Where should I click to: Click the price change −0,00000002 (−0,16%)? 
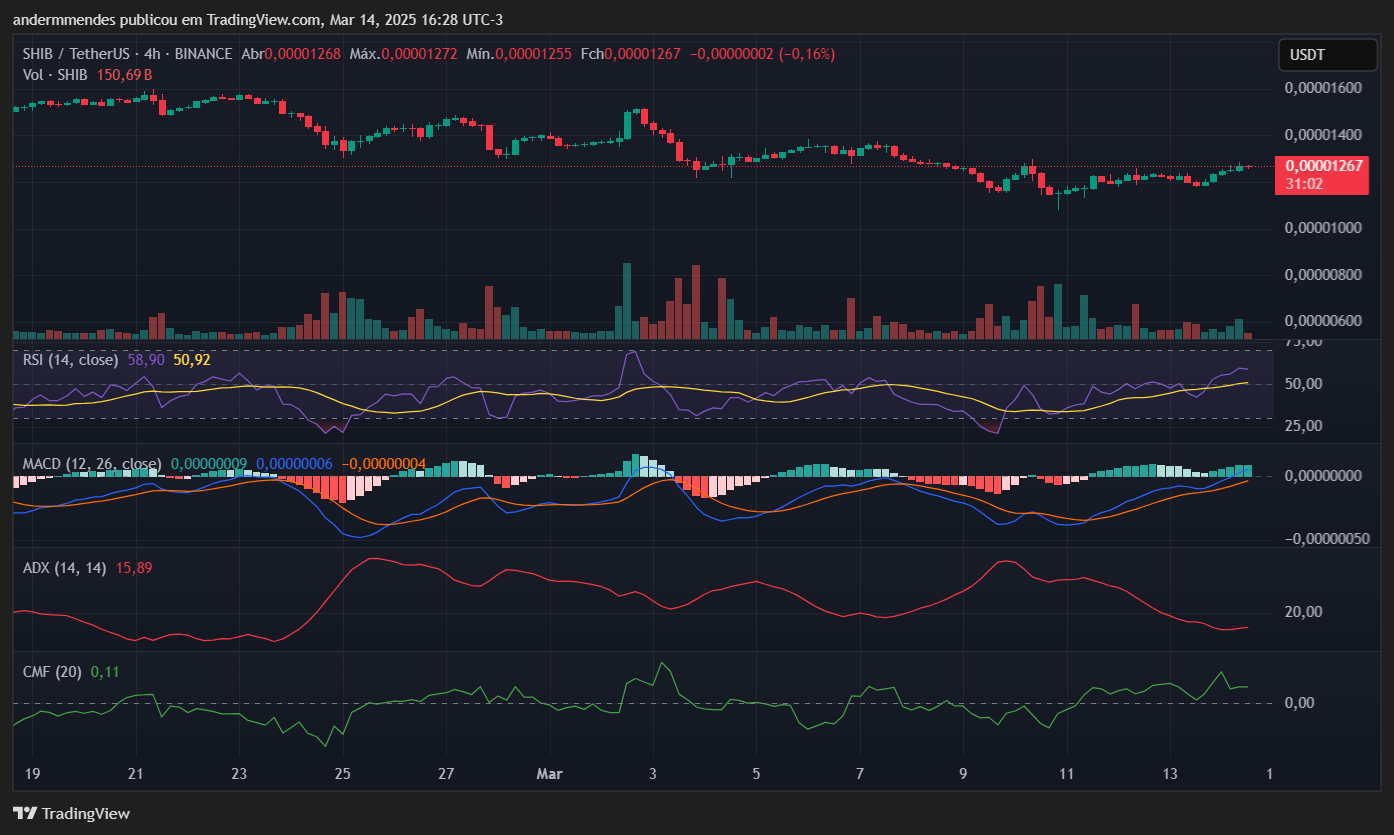coord(762,54)
